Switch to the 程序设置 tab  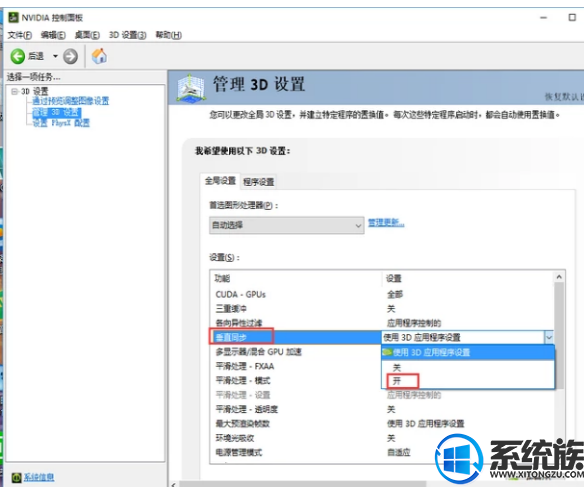[258, 182]
